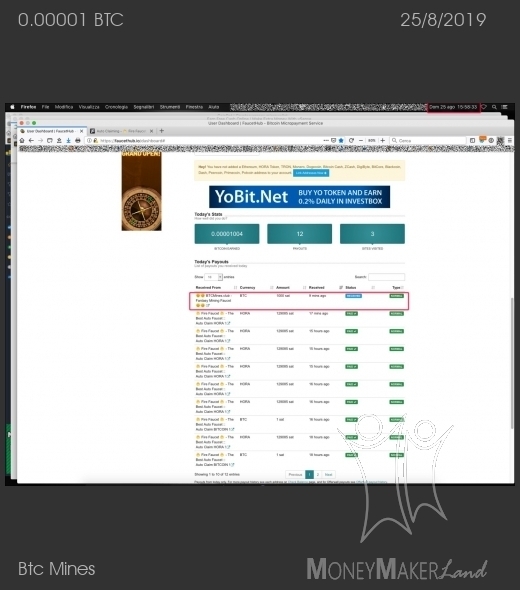Zoom in with the plus icon
This screenshot has width=520, height=590.
tap(383, 140)
